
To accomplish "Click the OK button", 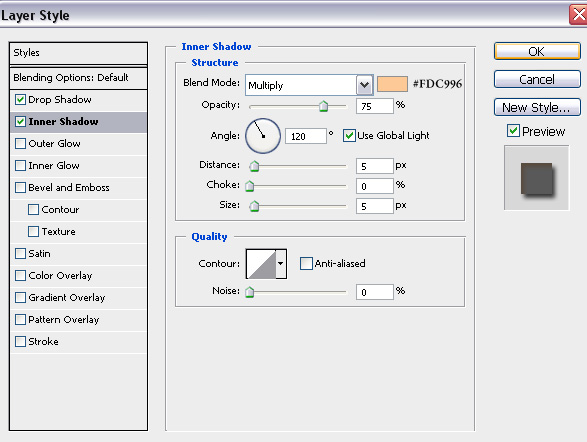I will pyautogui.click(x=537, y=51).
